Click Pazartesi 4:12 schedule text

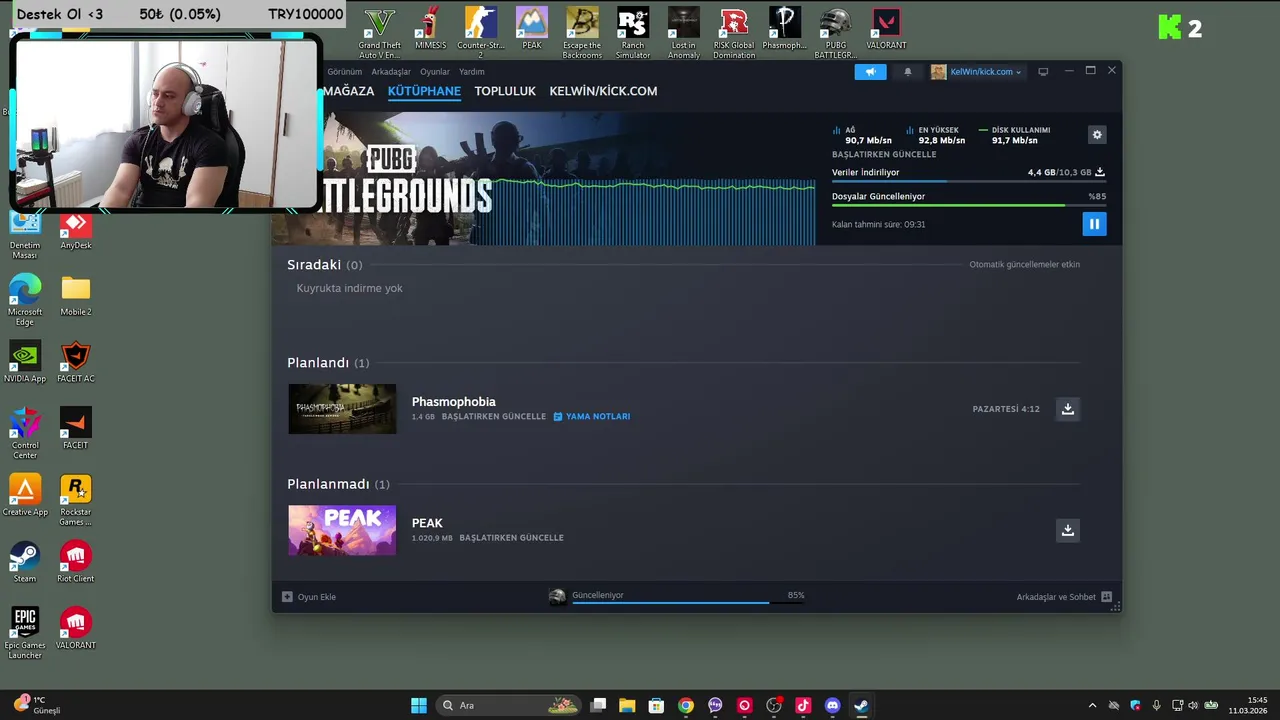click(x=1006, y=409)
